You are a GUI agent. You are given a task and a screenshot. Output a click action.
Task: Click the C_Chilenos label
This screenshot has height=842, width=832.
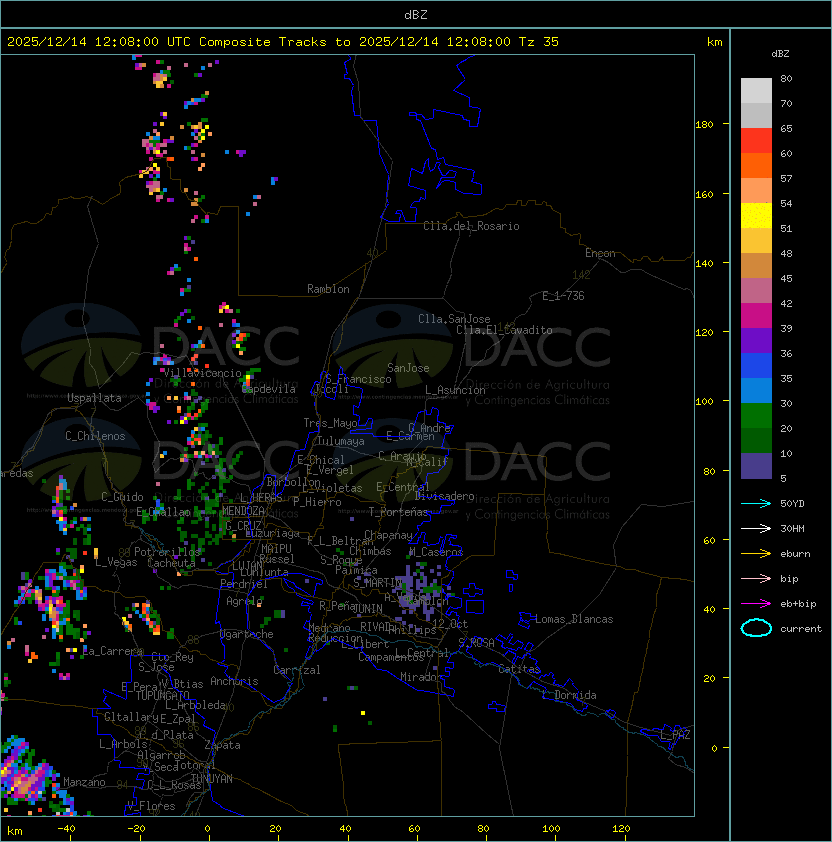95,436
